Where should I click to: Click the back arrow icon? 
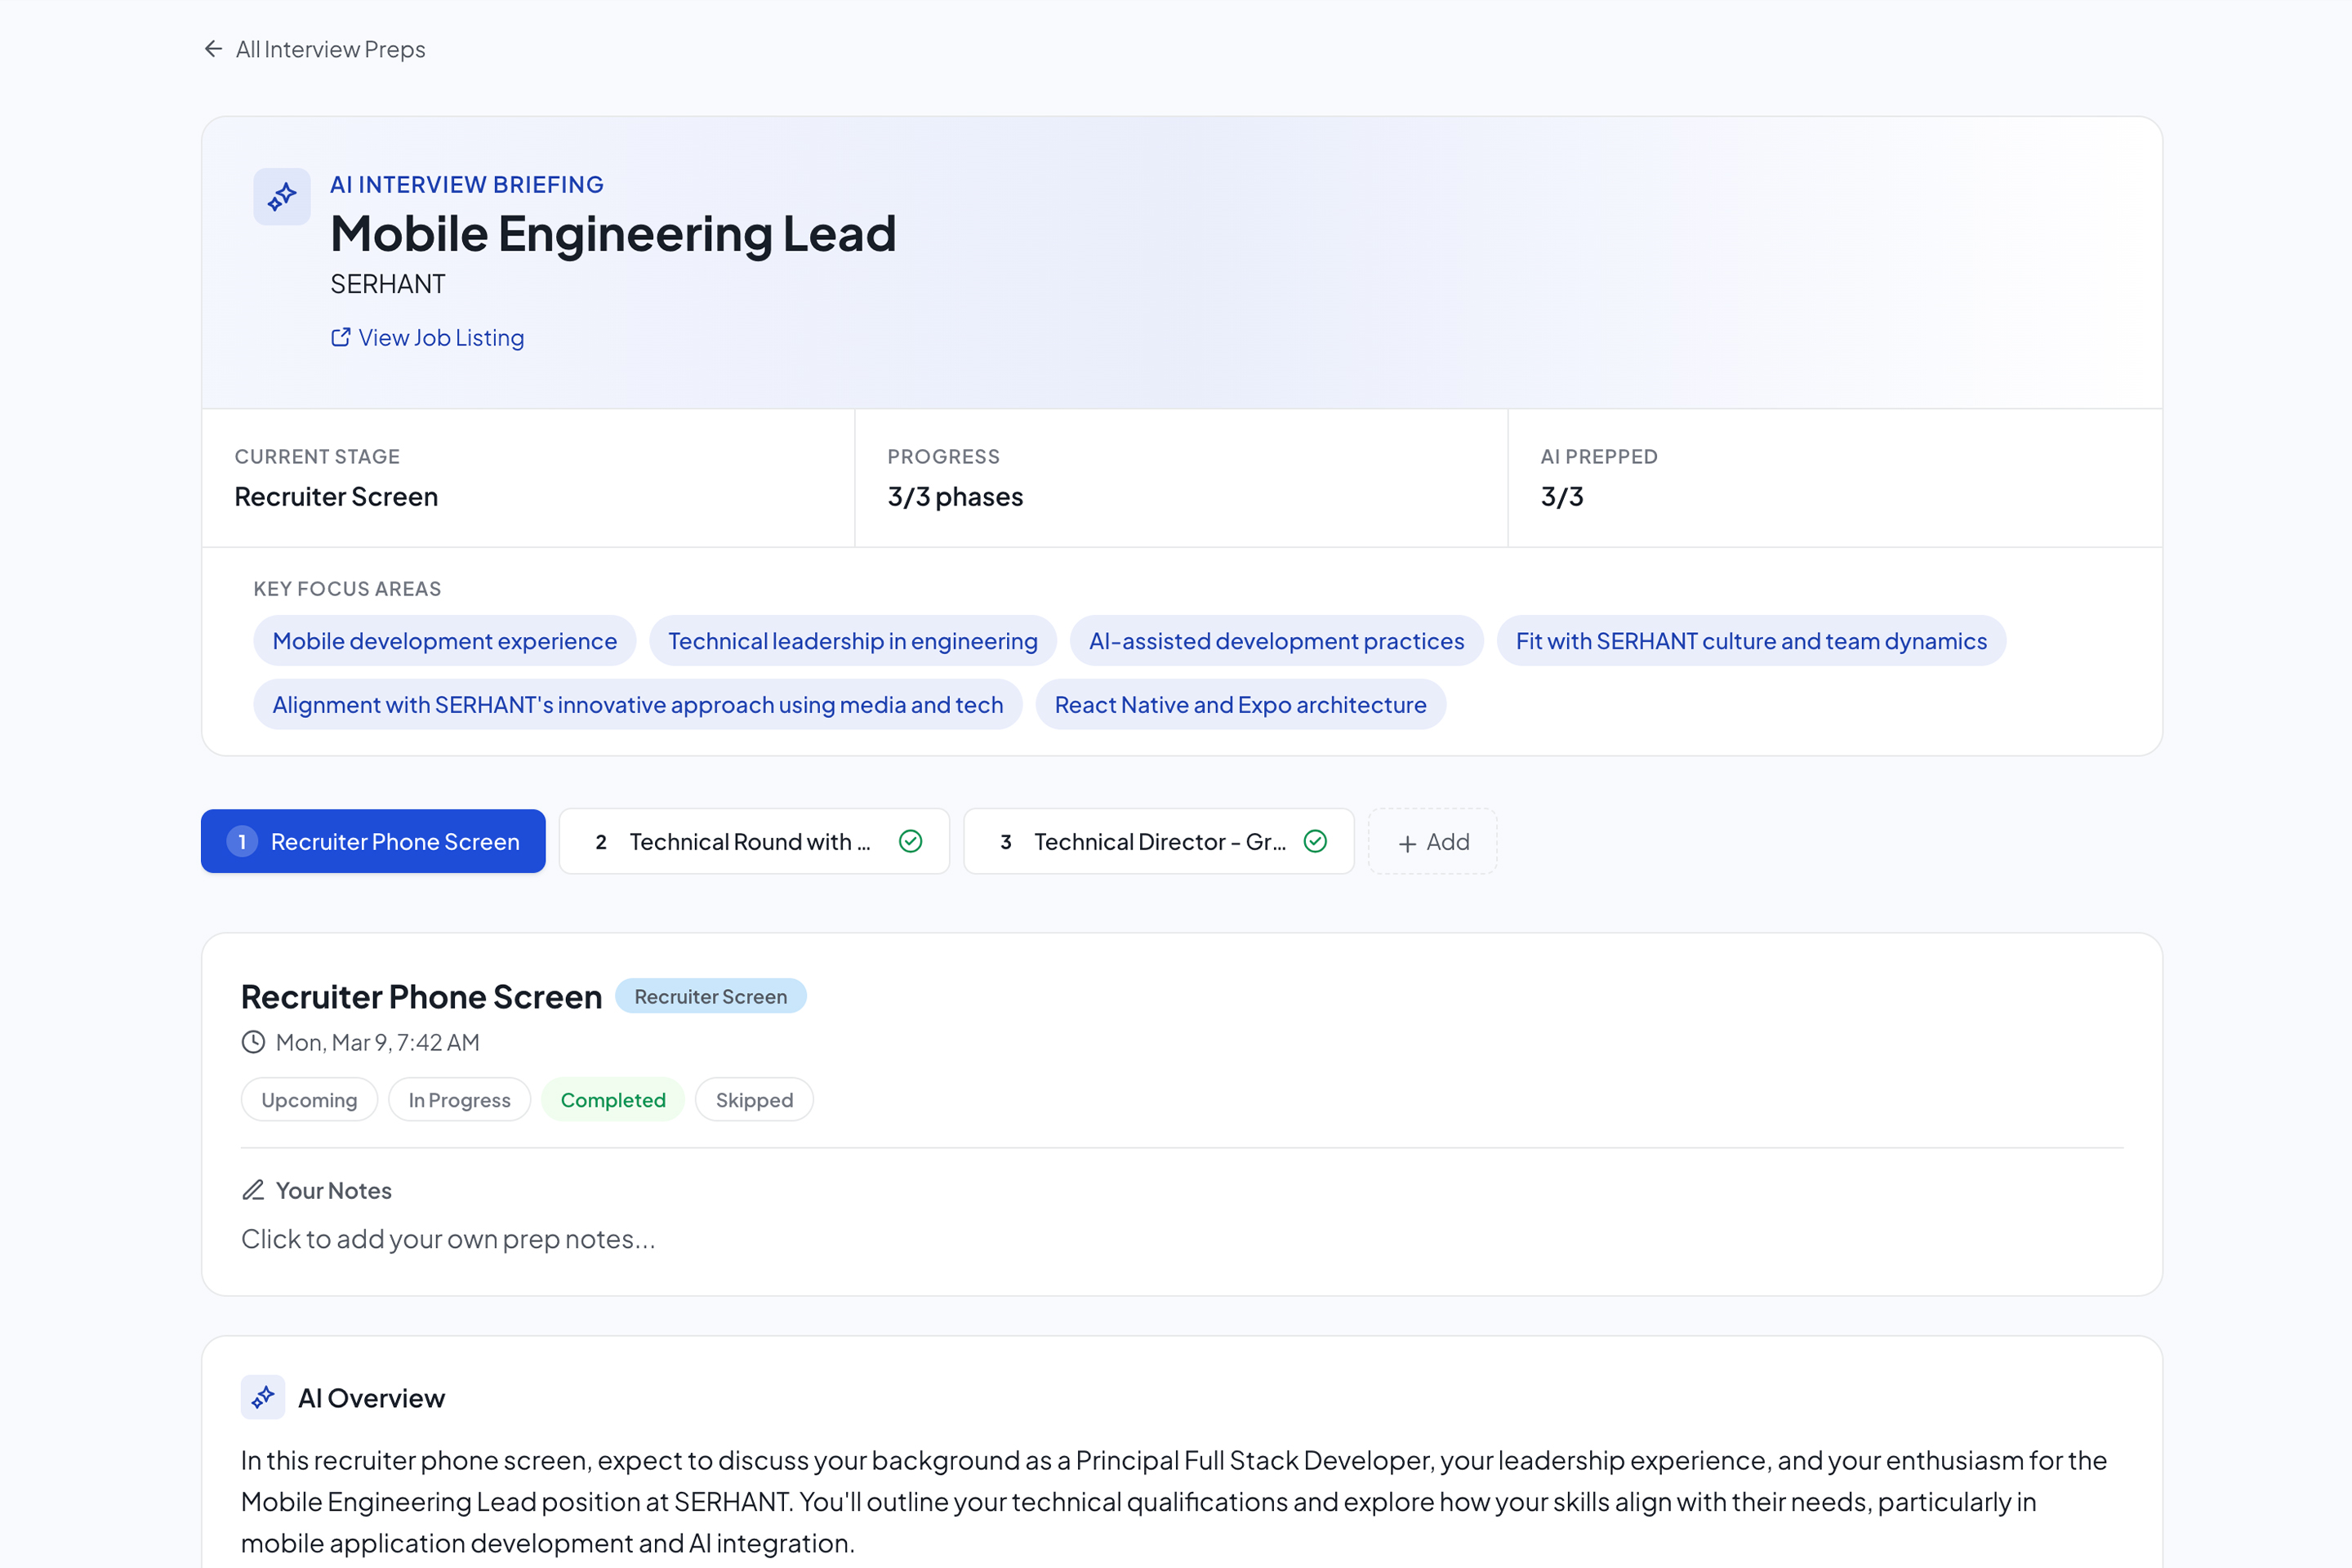click(213, 49)
